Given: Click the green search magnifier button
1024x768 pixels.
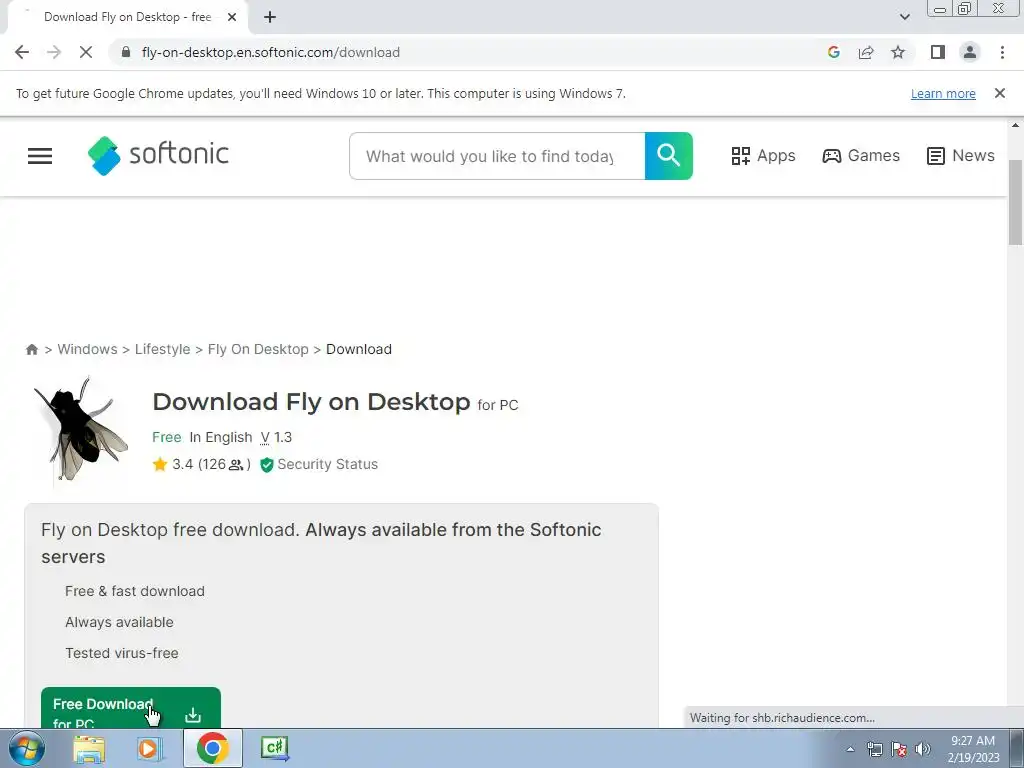Looking at the screenshot, I should click(x=669, y=156).
